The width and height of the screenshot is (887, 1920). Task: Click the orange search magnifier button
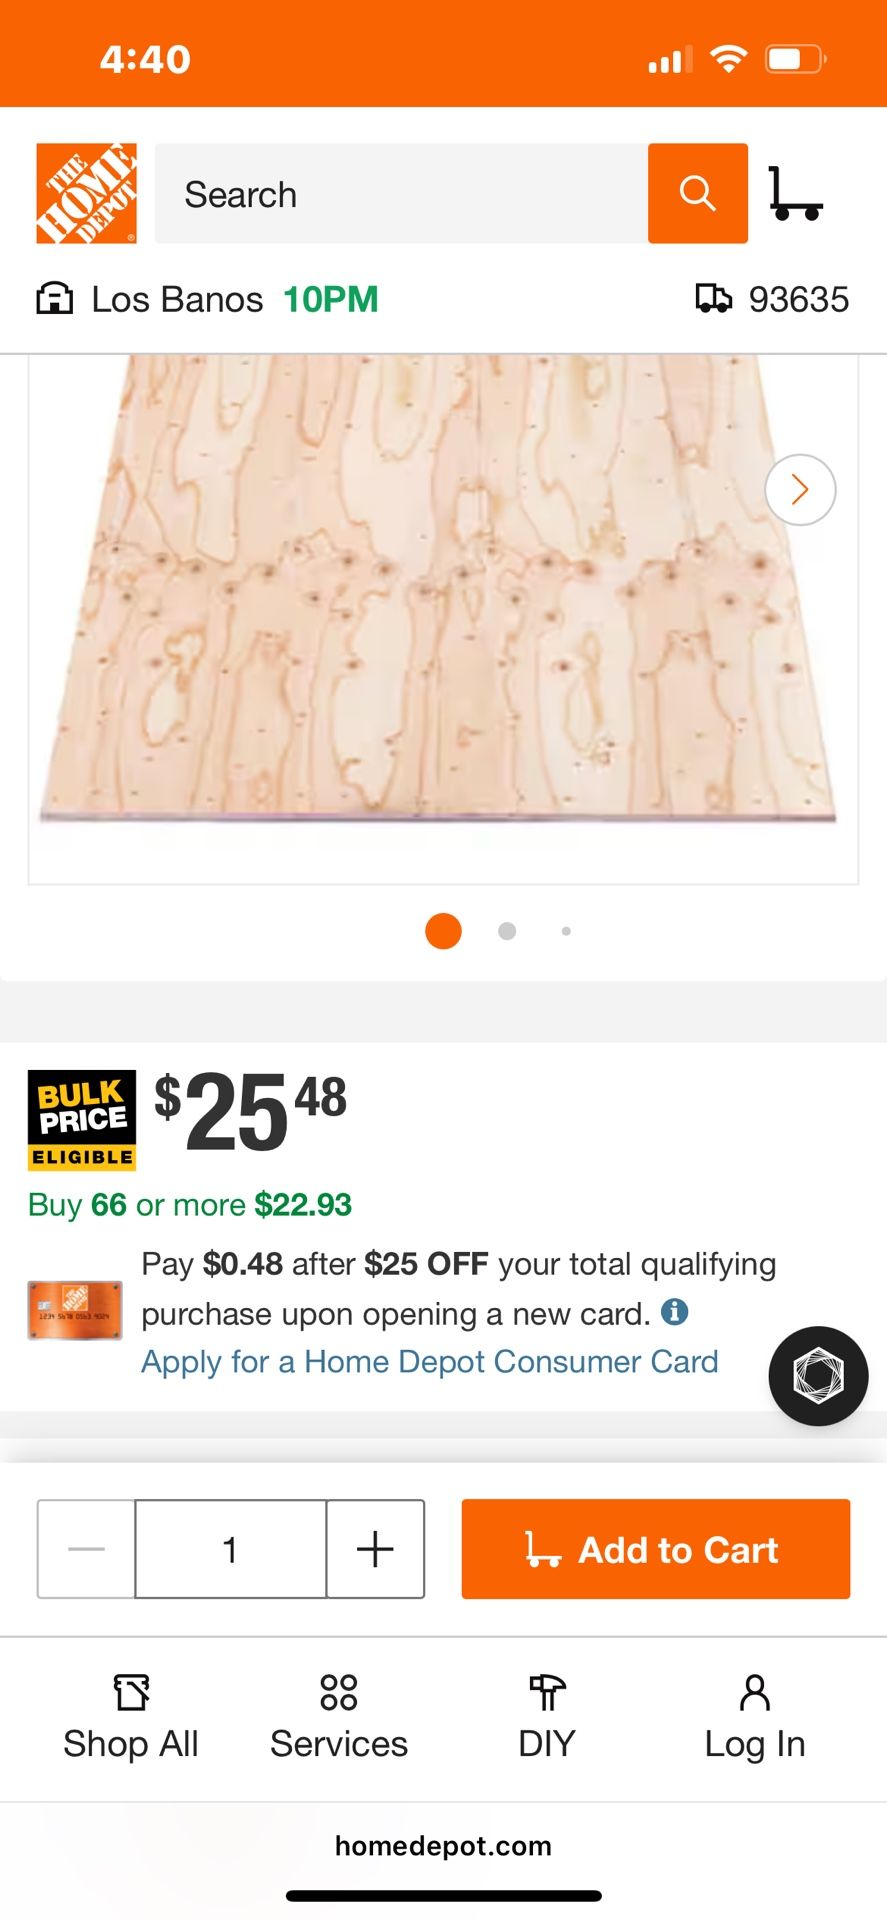[697, 193]
